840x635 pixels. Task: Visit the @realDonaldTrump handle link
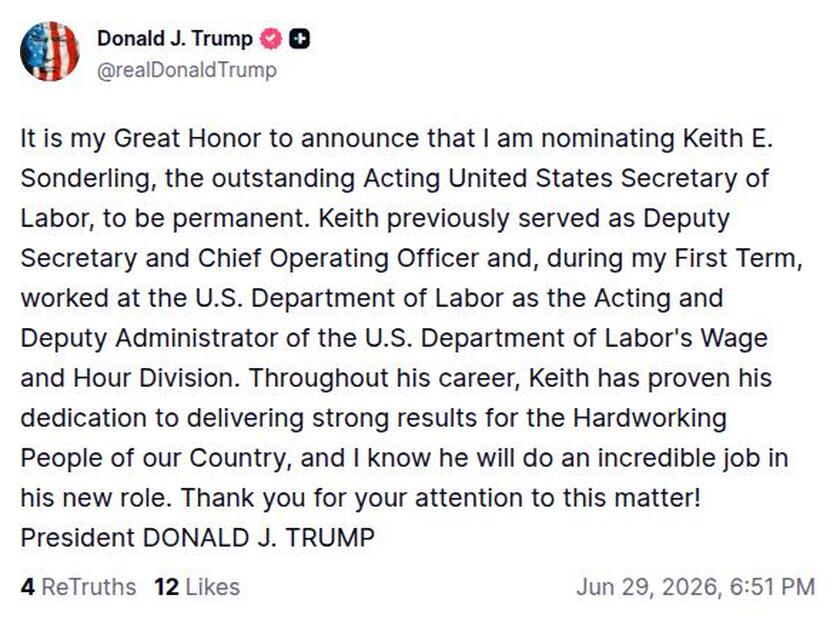(x=186, y=70)
